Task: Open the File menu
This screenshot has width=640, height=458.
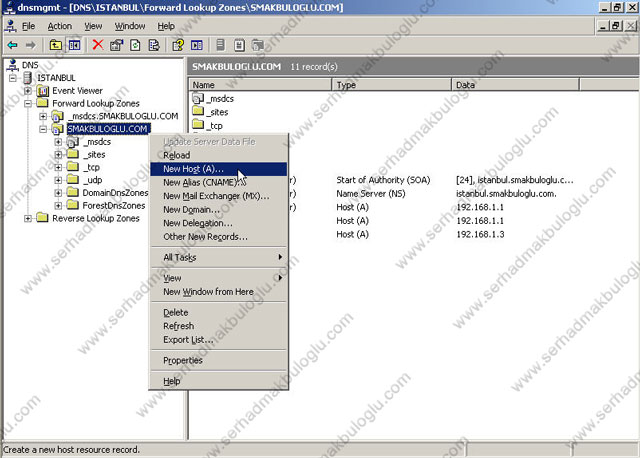Action: click(x=28, y=26)
